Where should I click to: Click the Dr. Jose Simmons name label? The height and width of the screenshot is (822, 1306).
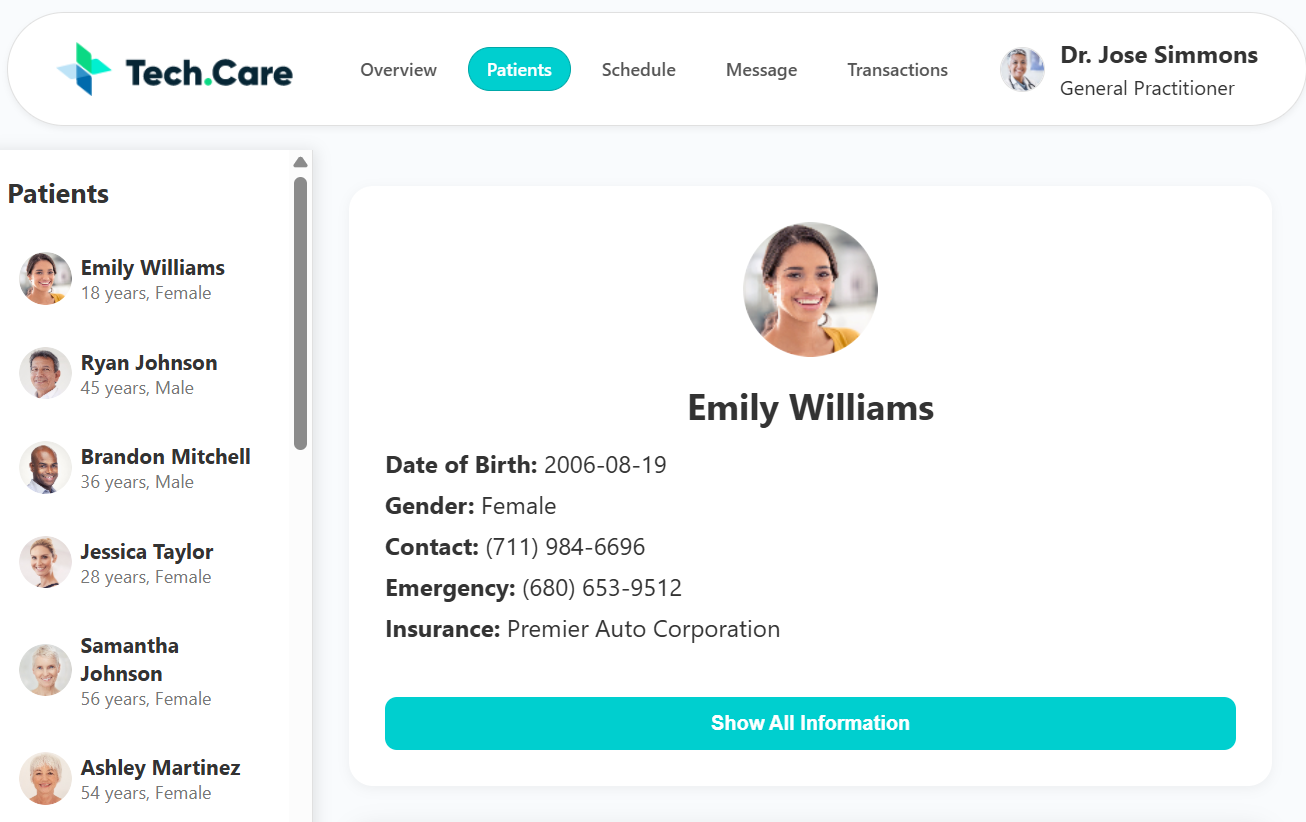(1159, 55)
